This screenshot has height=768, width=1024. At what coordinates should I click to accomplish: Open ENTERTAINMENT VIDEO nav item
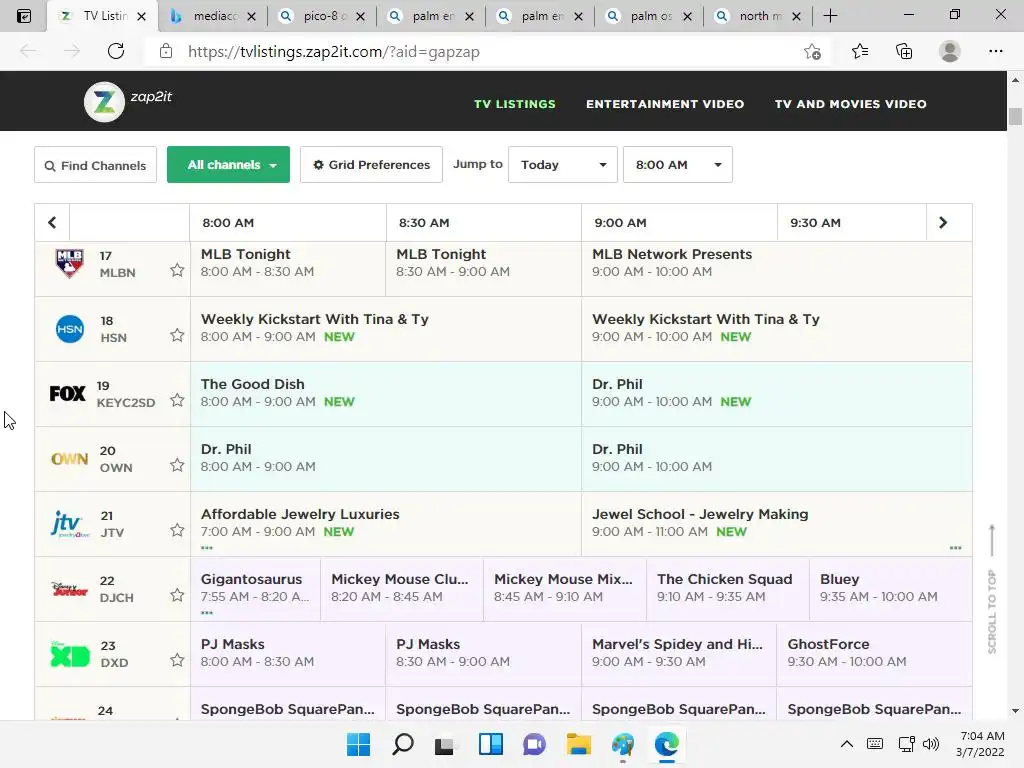(x=665, y=104)
